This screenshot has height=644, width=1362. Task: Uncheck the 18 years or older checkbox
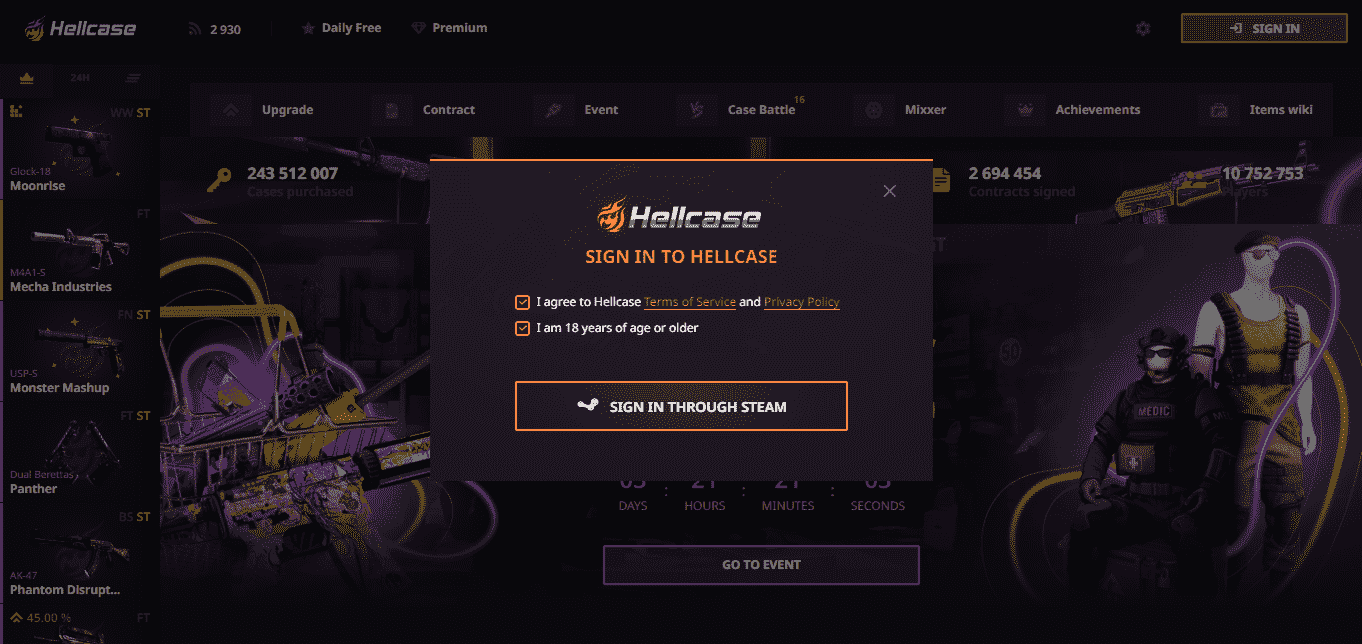pyautogui.click(x=522, y=328)
